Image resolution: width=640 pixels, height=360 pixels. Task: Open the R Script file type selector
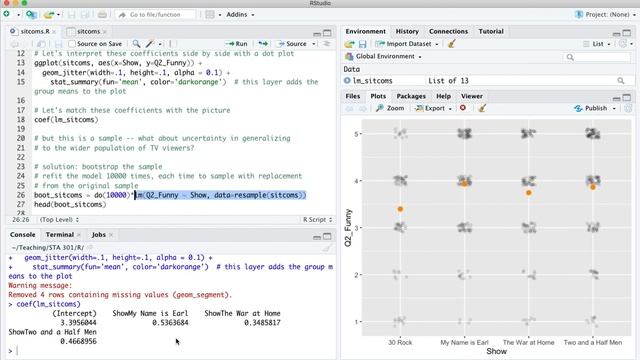pyautogui.click(x=317, y=220)
